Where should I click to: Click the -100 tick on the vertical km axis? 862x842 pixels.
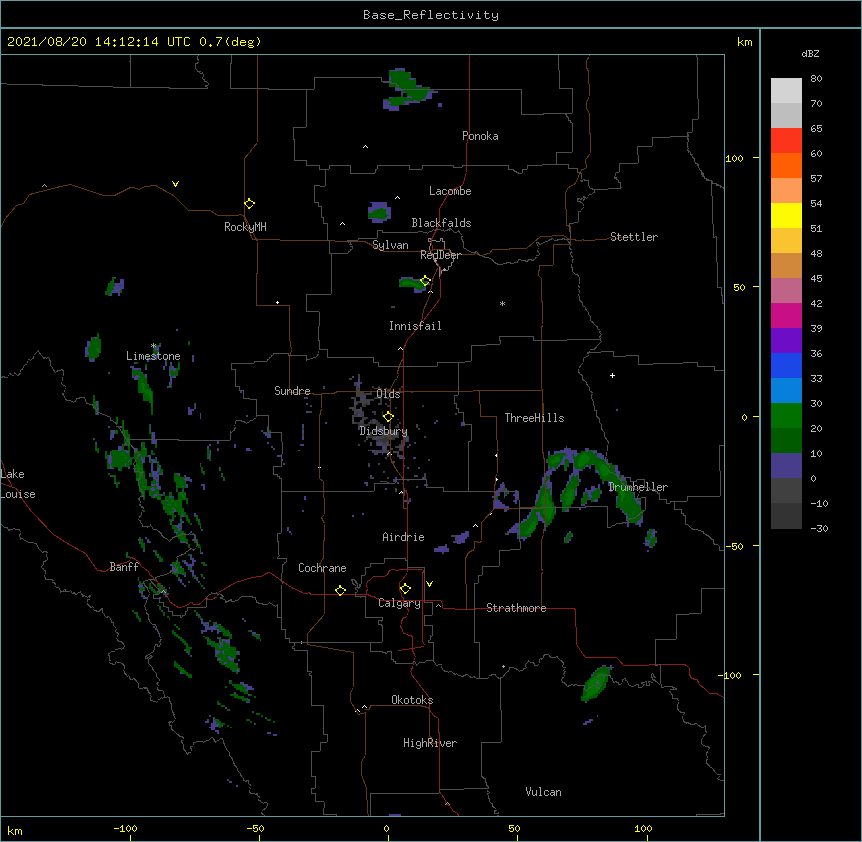click(x=731, y=675)
